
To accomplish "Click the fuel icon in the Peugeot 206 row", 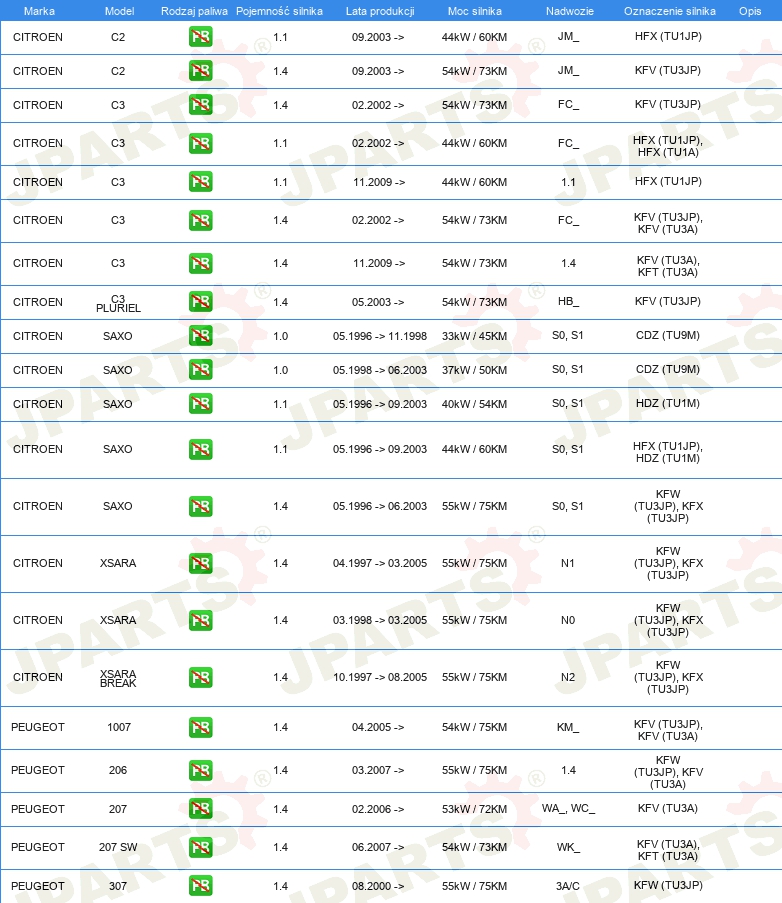I will [200, 770].
